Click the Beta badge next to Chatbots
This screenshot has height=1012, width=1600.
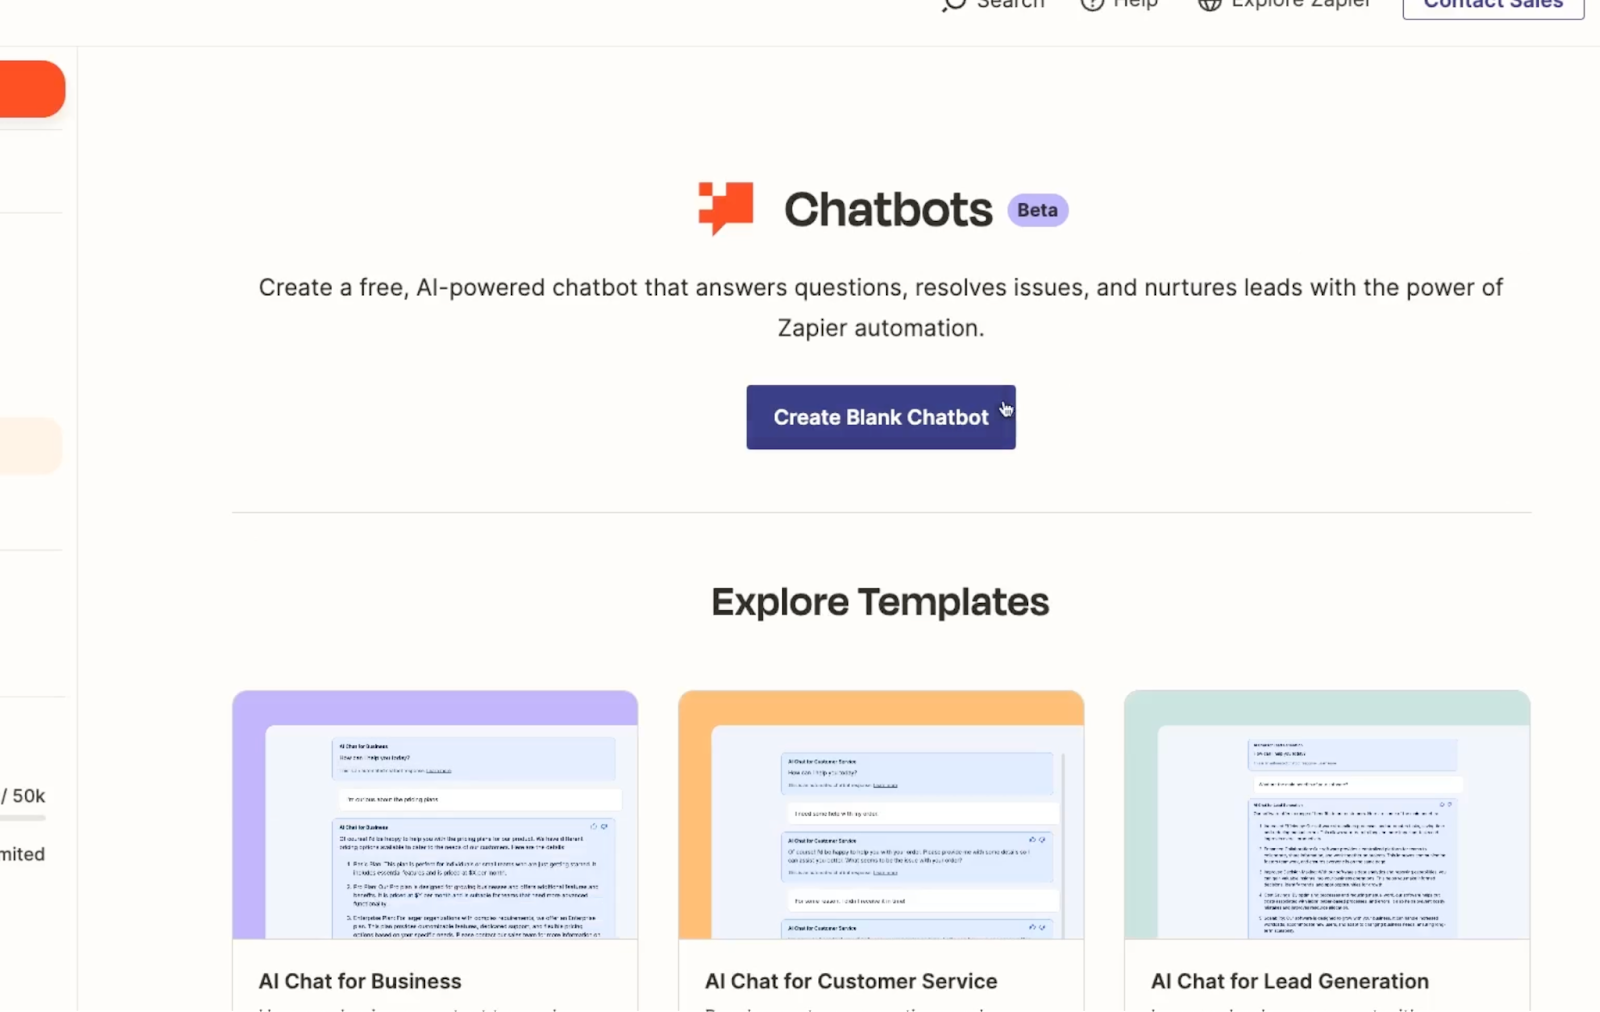[x=1037, y=210]
